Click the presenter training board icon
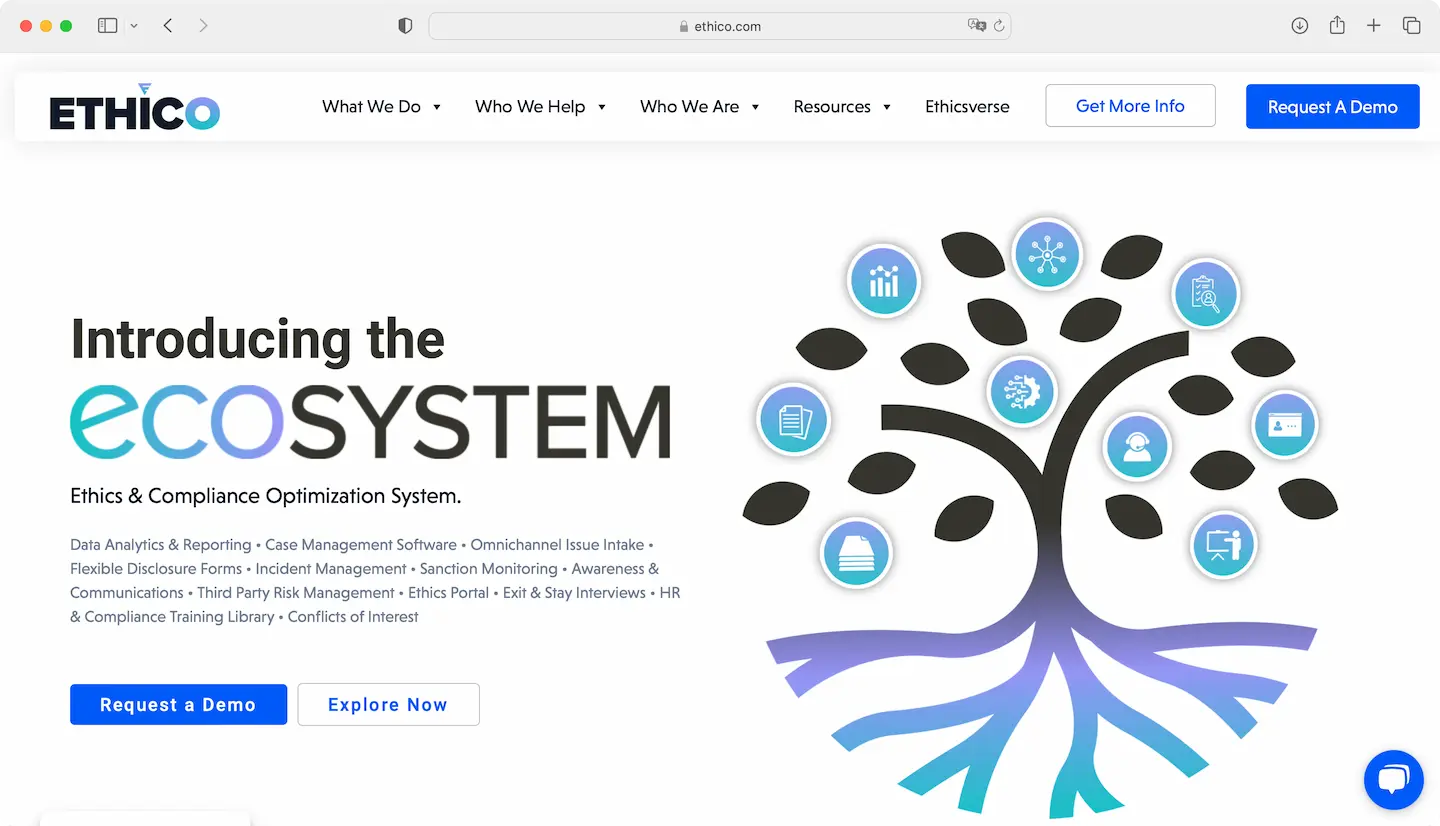 [1224, 544]
